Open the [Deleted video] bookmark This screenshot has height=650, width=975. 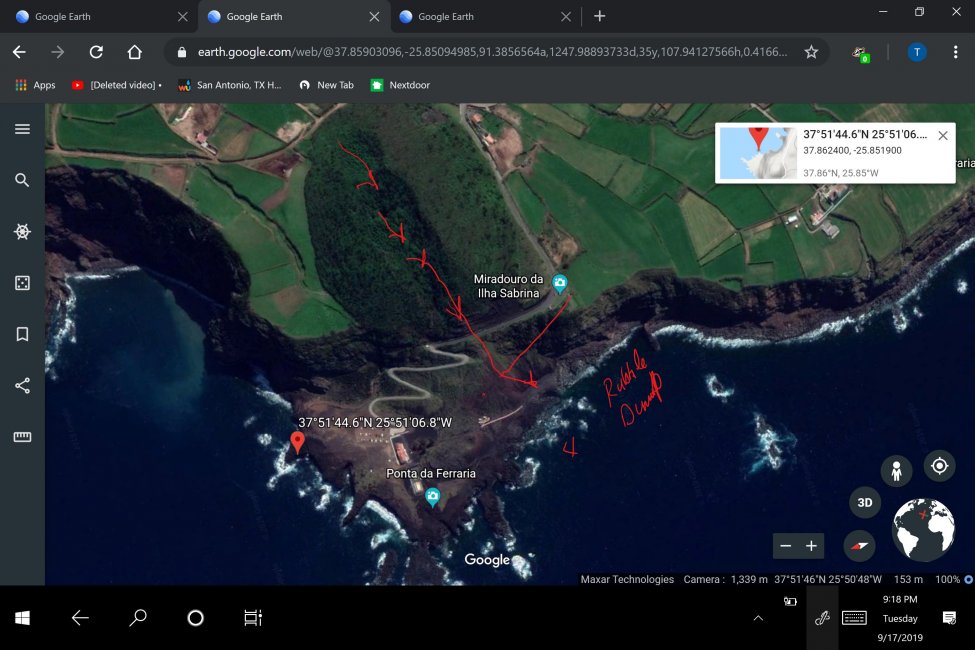116,85
